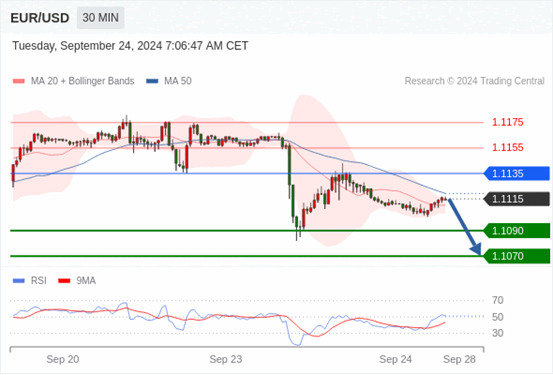Click the 9MA red legend swatch
The image size is (553, 375).
pos(64,281)
